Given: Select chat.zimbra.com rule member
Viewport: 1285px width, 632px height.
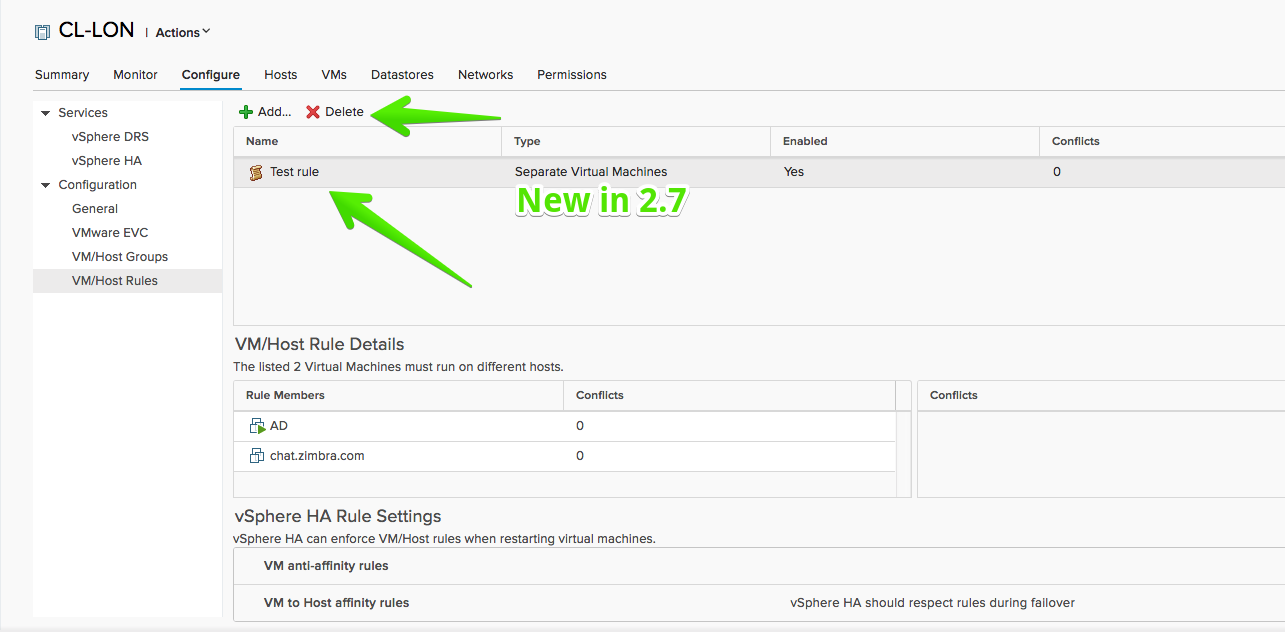Looking at the screenshot, I should (x=317, y=456).
